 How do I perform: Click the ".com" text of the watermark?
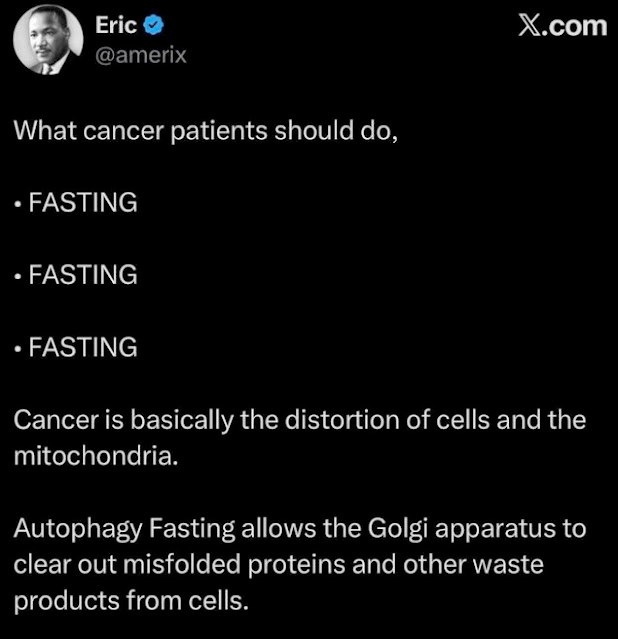coord(577,26)
